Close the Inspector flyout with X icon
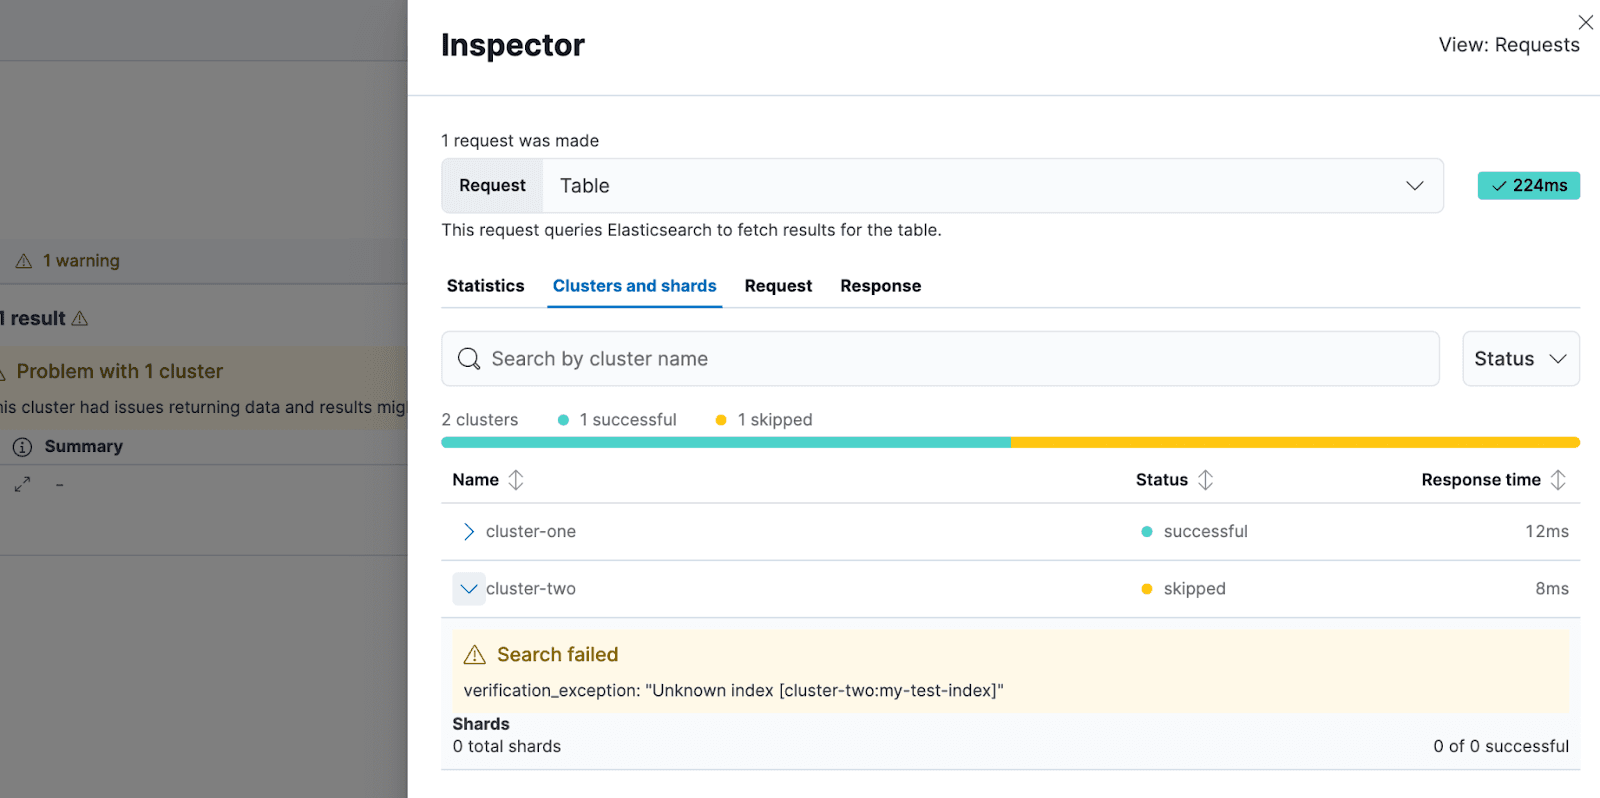This screenshot has height=798, width=1600. point(1585,22)
